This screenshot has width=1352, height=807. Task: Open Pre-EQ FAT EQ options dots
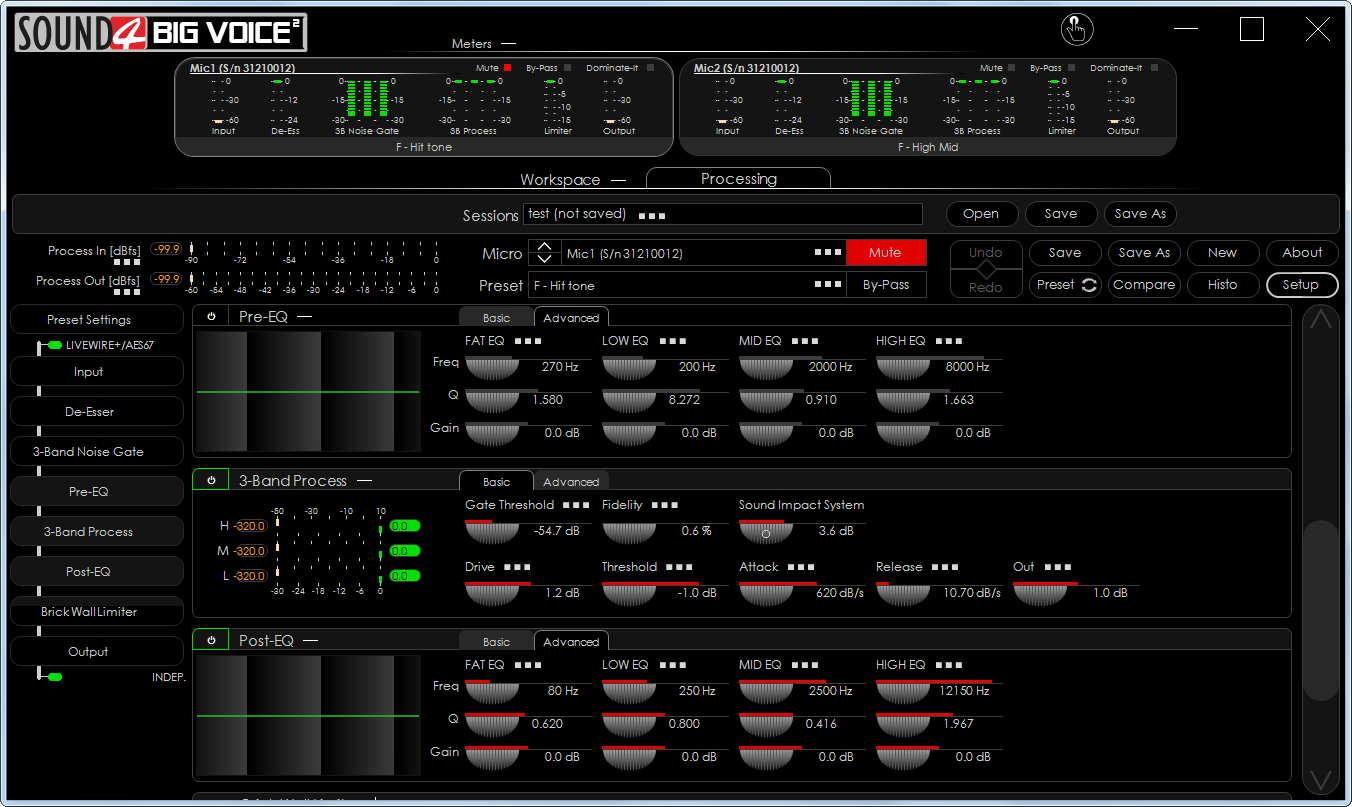pos(529,341)
